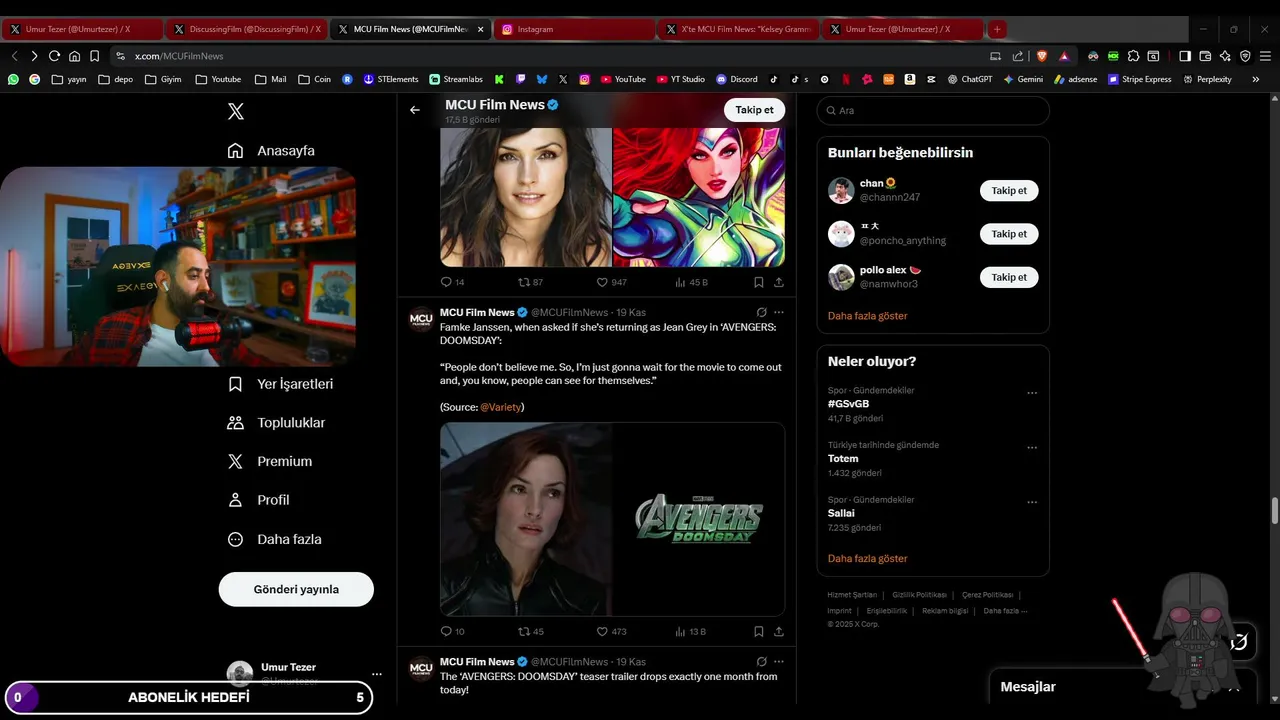Screen dimensions: 1280x720
Task: Open Profil page
Action: click(x=259, y=500)
